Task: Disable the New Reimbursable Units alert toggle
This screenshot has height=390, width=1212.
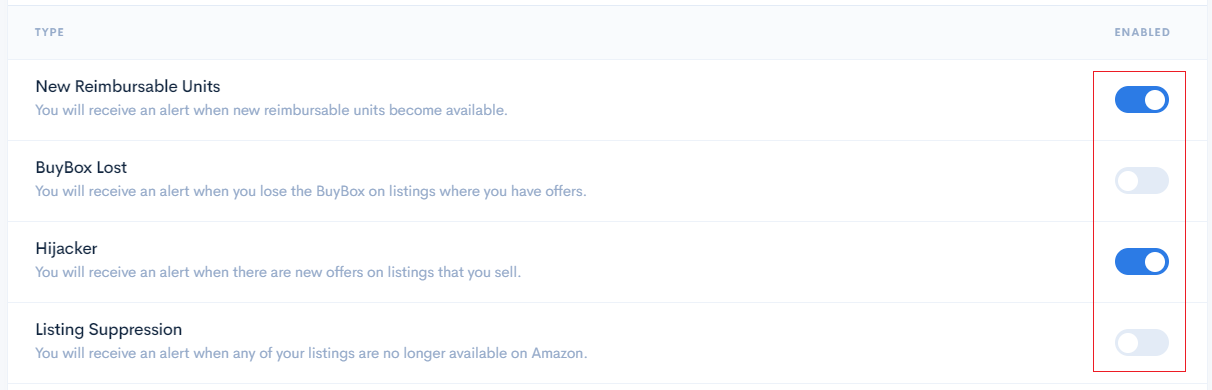Action: click(x=1142, y=100)
